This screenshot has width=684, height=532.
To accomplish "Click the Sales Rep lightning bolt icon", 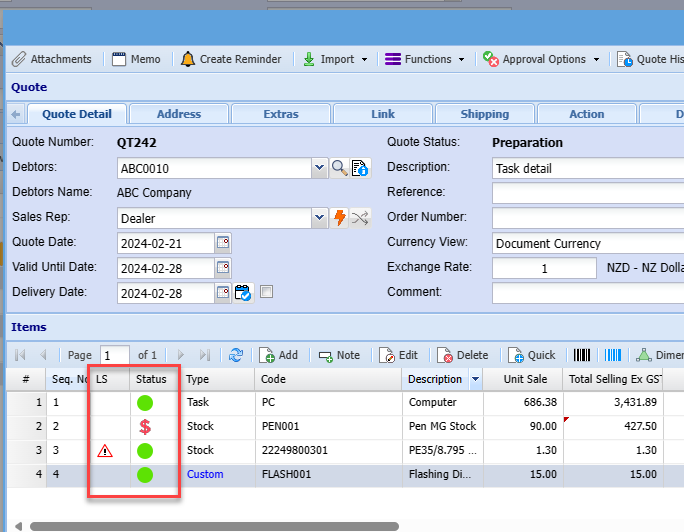I will tap(340, 218).
